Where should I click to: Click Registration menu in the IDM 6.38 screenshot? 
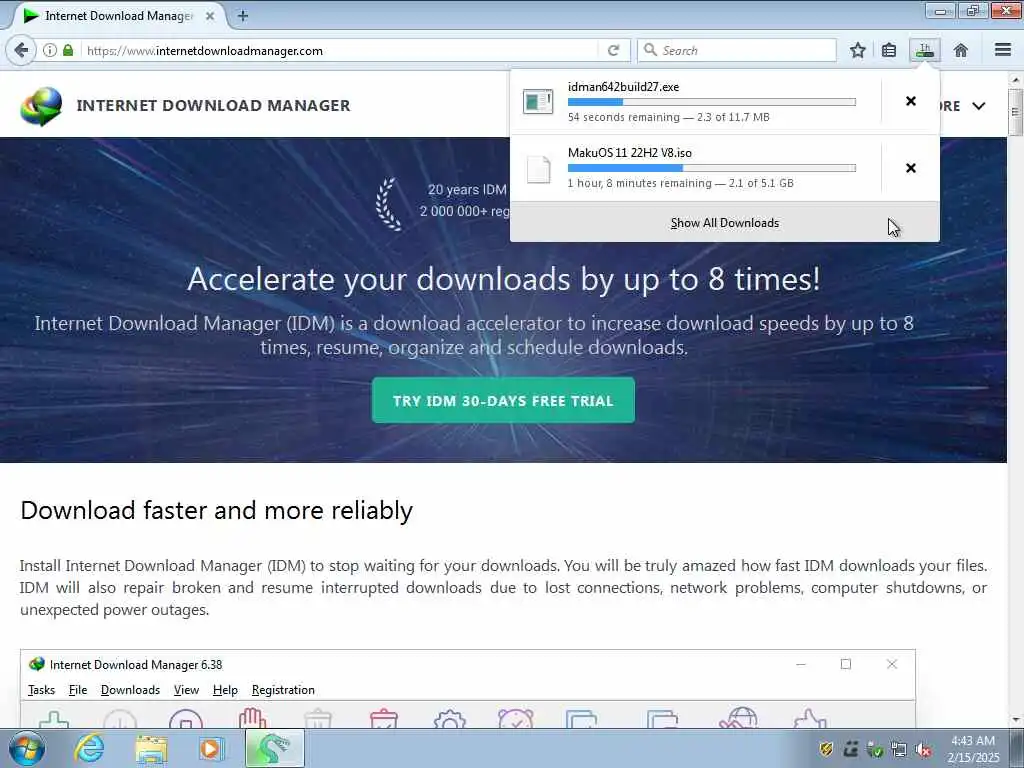[x=283, y=690]
